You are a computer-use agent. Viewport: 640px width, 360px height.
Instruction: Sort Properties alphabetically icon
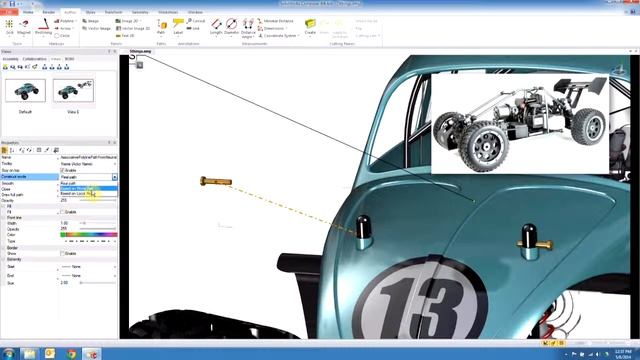(12, 150)
